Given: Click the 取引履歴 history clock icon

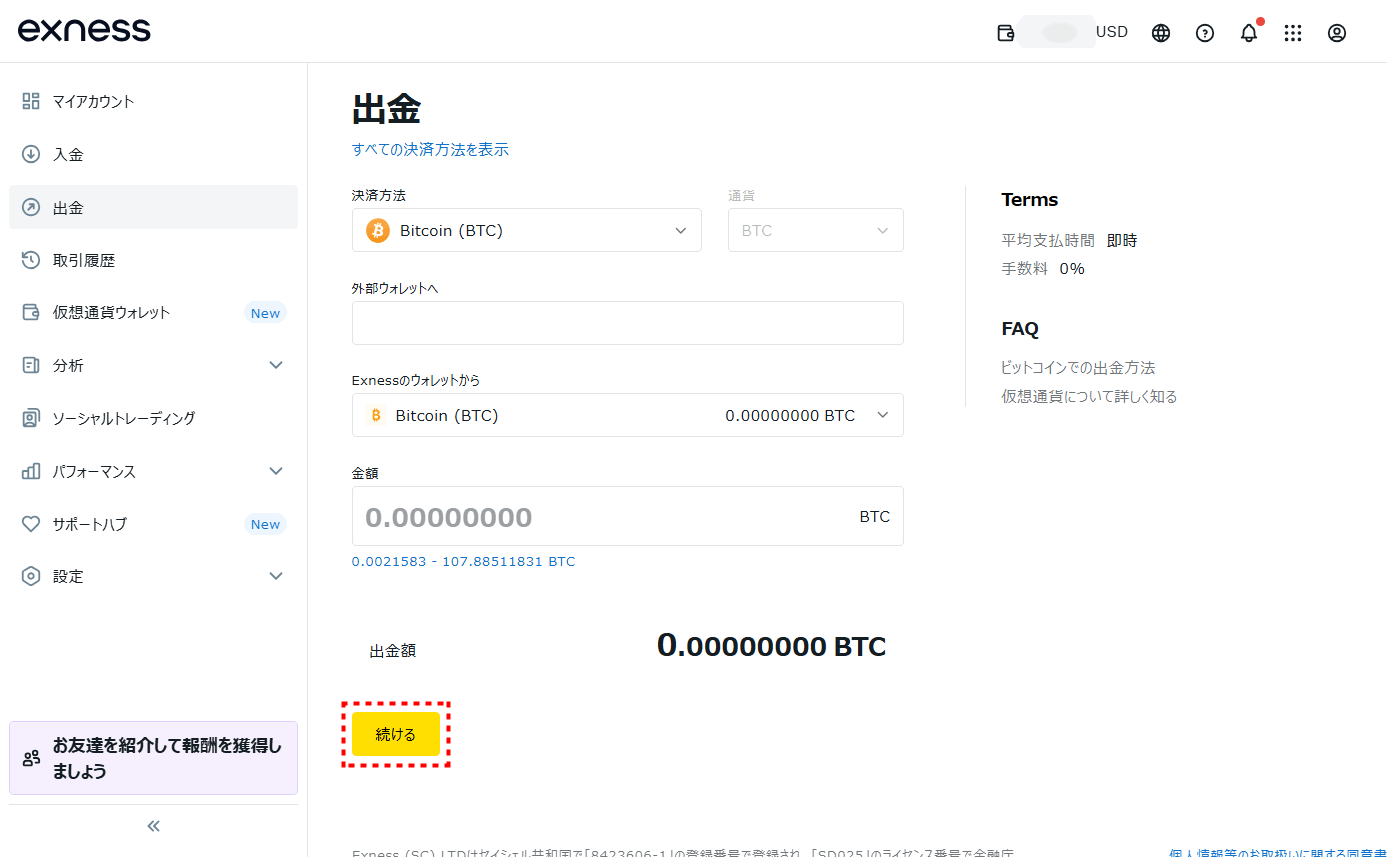Looking at the screenshot, I should [x=31, y=260].
